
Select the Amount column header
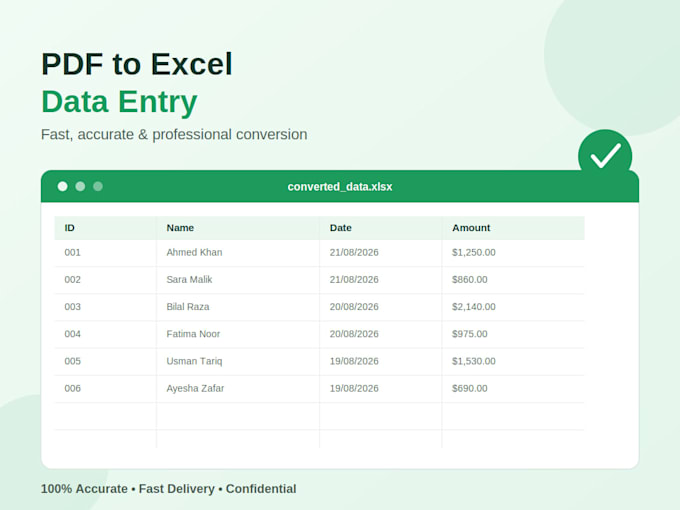[x=513, y=228]
